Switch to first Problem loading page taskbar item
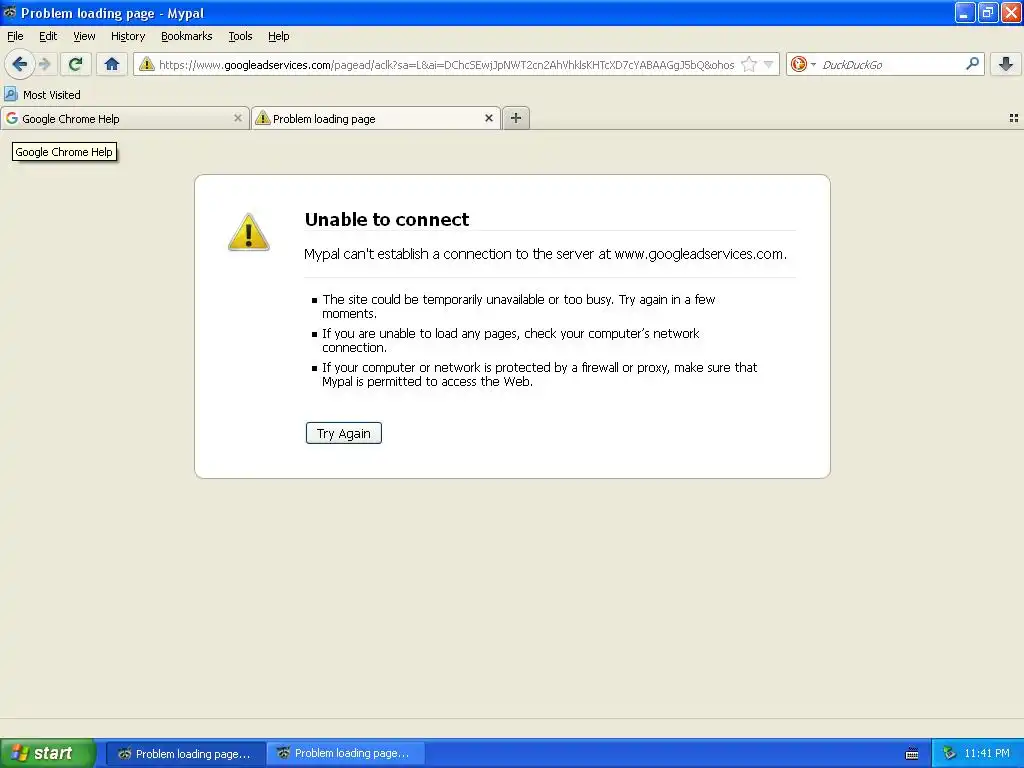 click(x=186, y=754)
